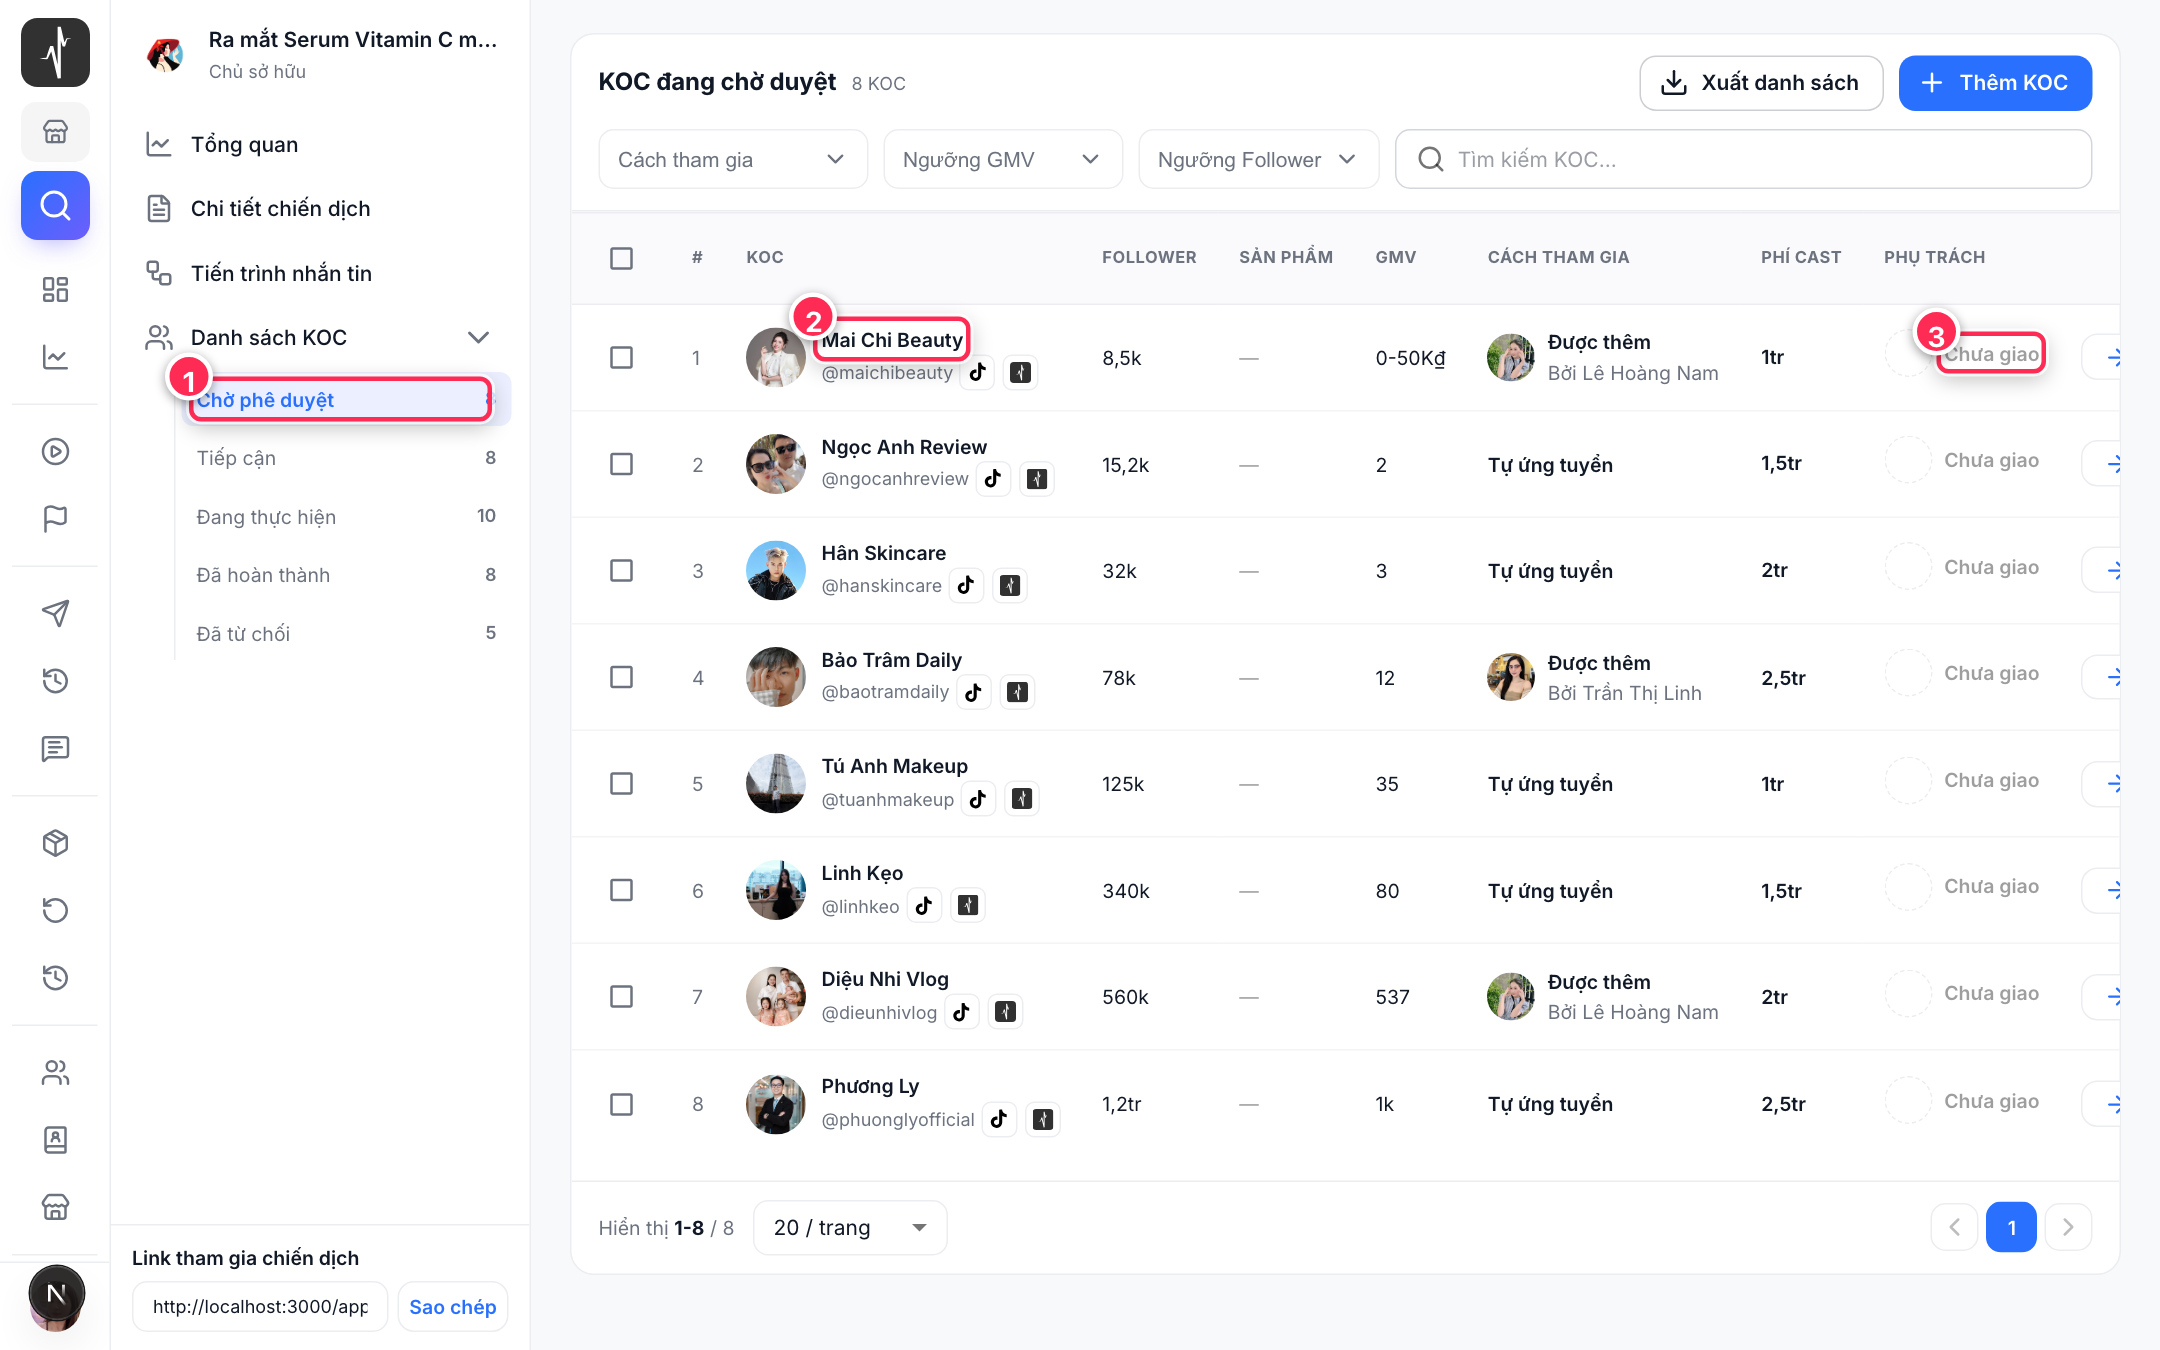Tick the checkbox for Hân Skincare row

621,571
